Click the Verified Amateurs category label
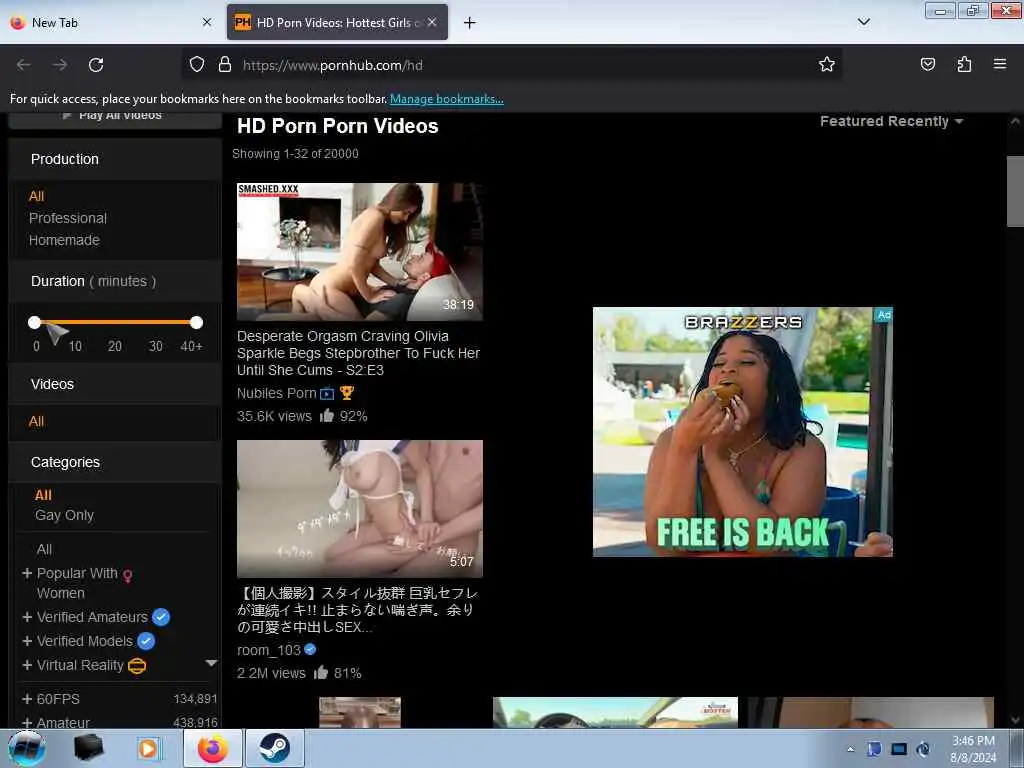Viewport: 1024px width, 768px height. [92, 617]
